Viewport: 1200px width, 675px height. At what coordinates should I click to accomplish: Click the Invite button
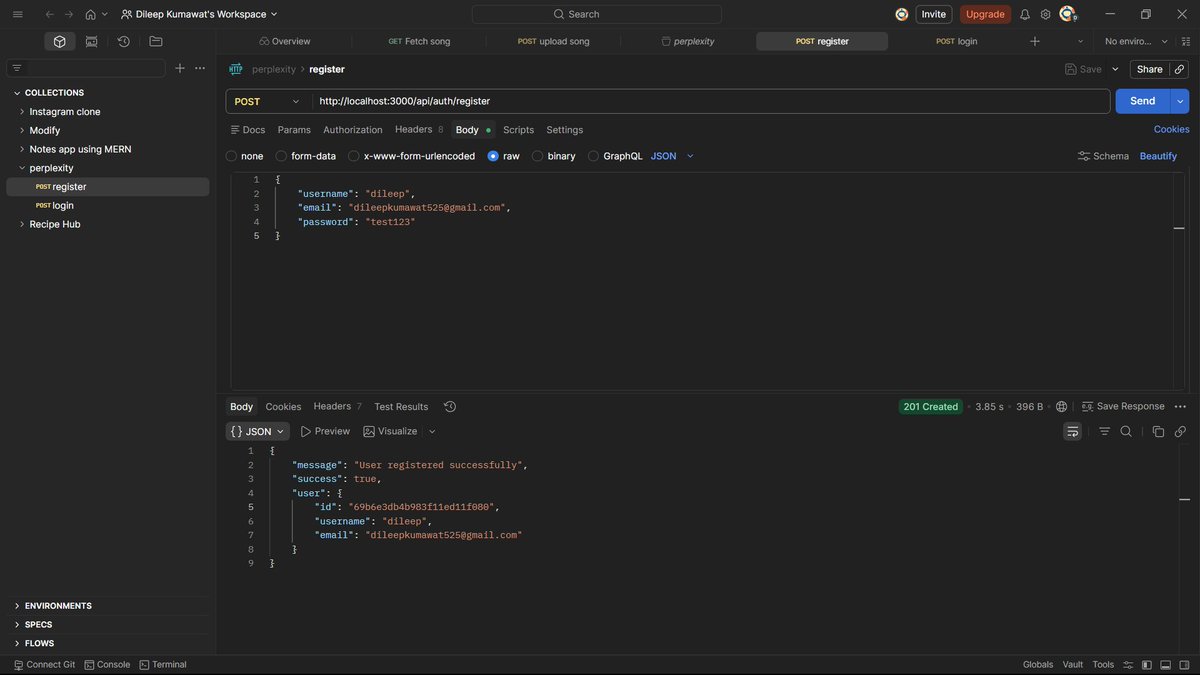[934, 14]
